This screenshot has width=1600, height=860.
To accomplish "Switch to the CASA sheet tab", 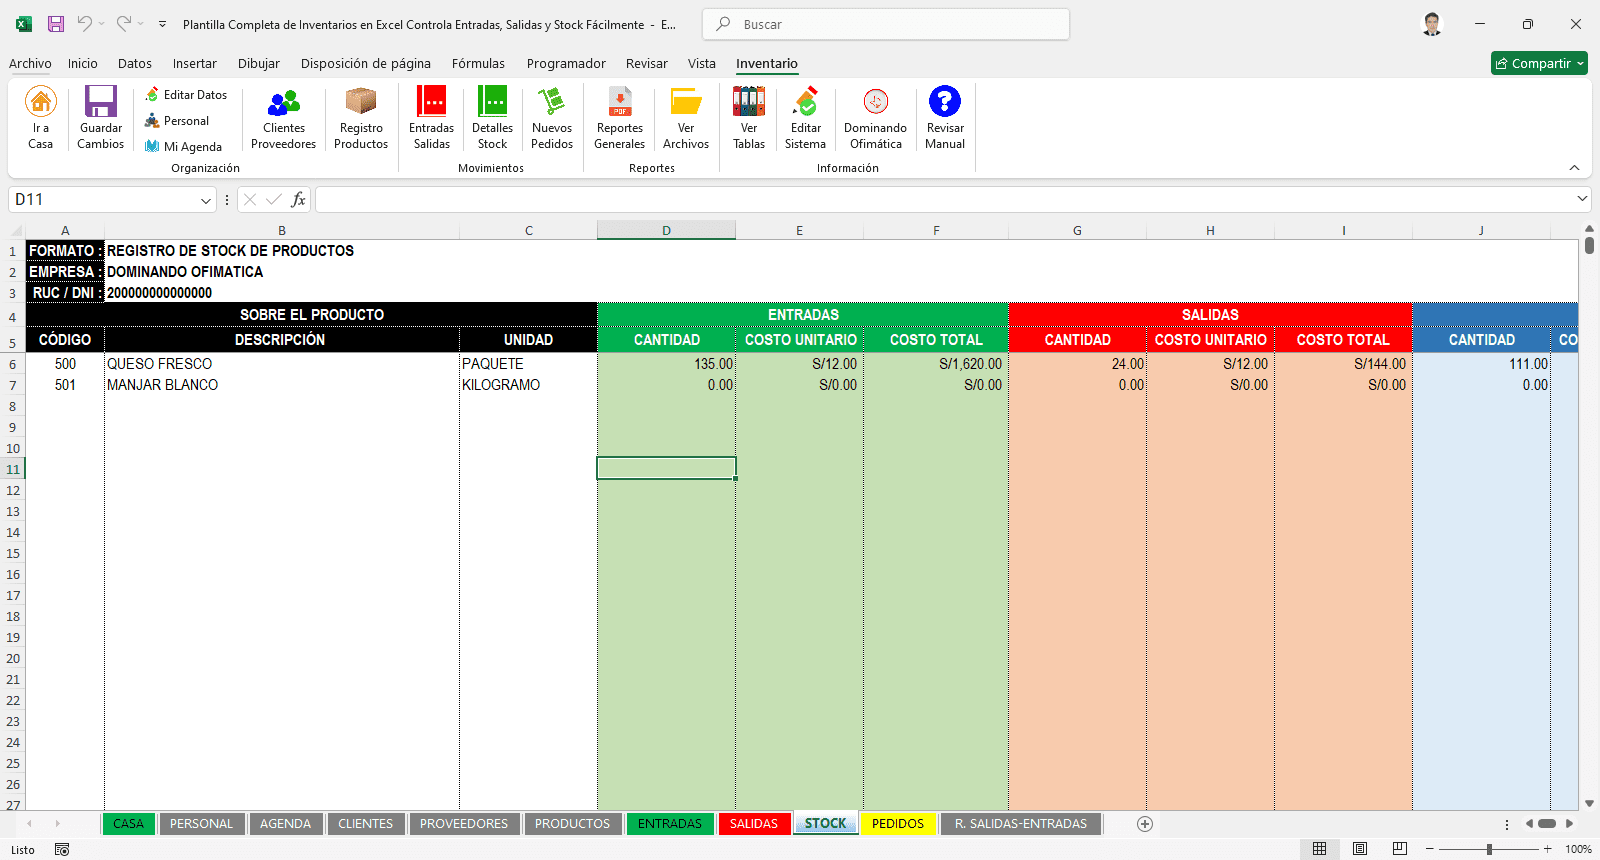I will 128,824.
